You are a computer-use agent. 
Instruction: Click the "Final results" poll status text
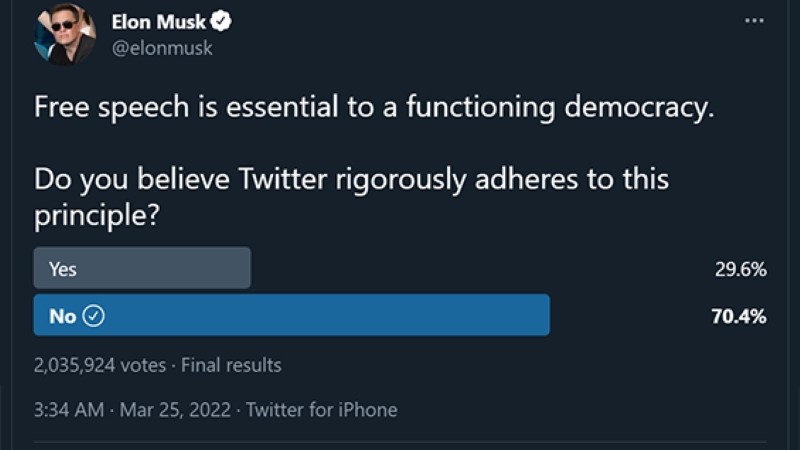click(x=231, y=365)
